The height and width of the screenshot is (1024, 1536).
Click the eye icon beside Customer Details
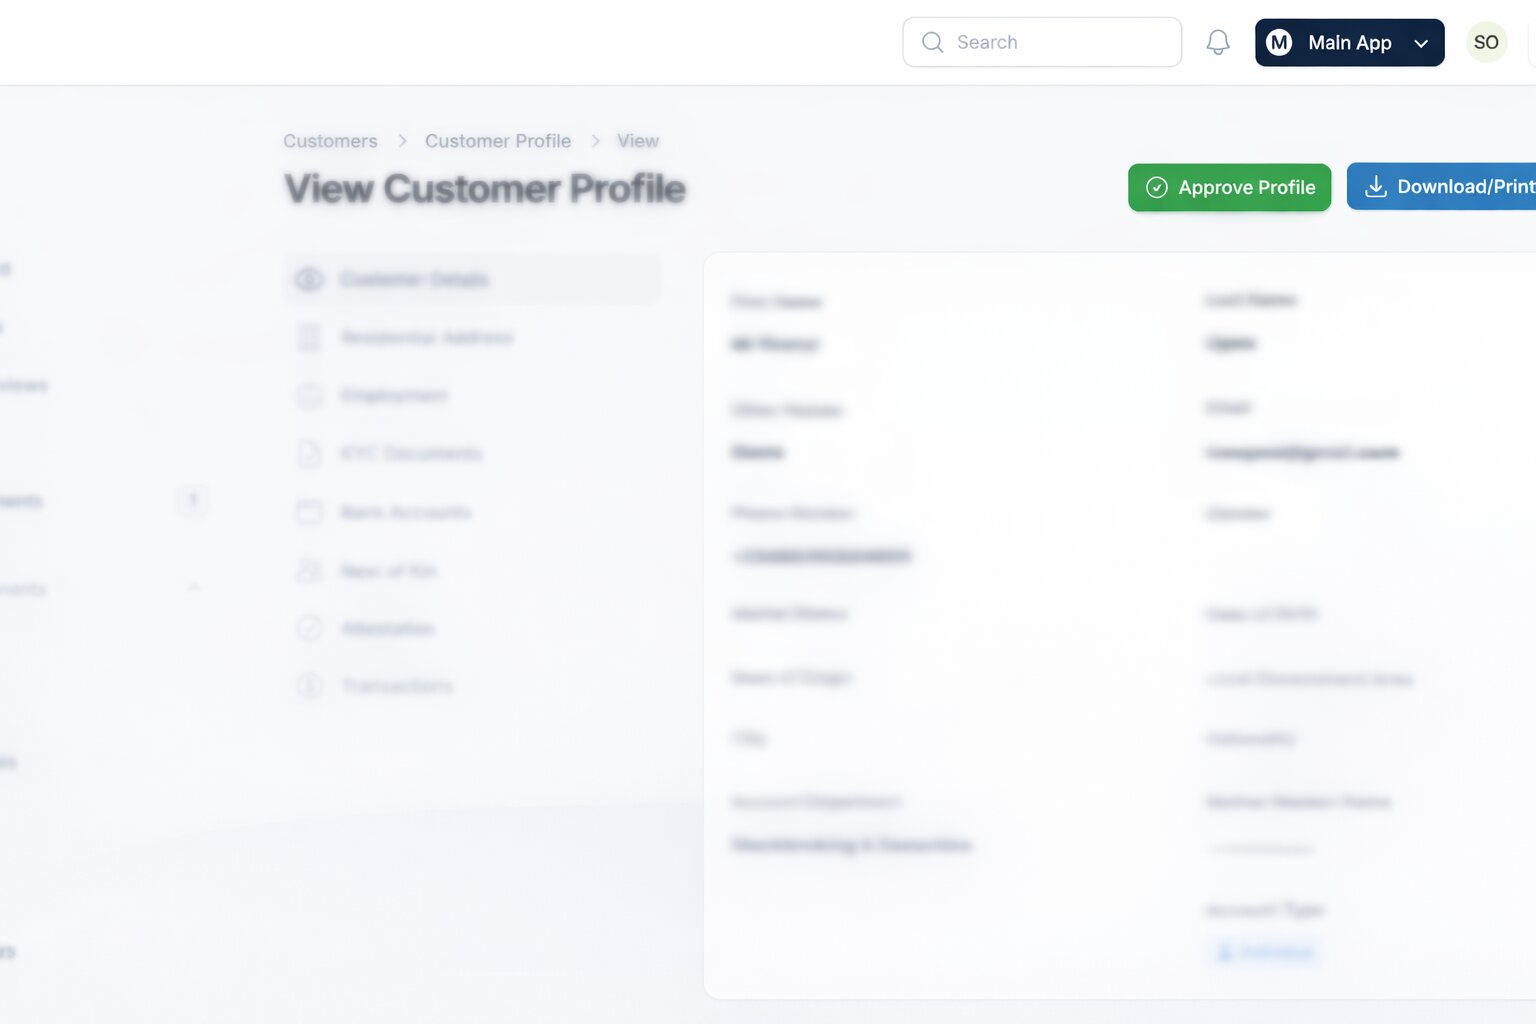pos(310,279)
